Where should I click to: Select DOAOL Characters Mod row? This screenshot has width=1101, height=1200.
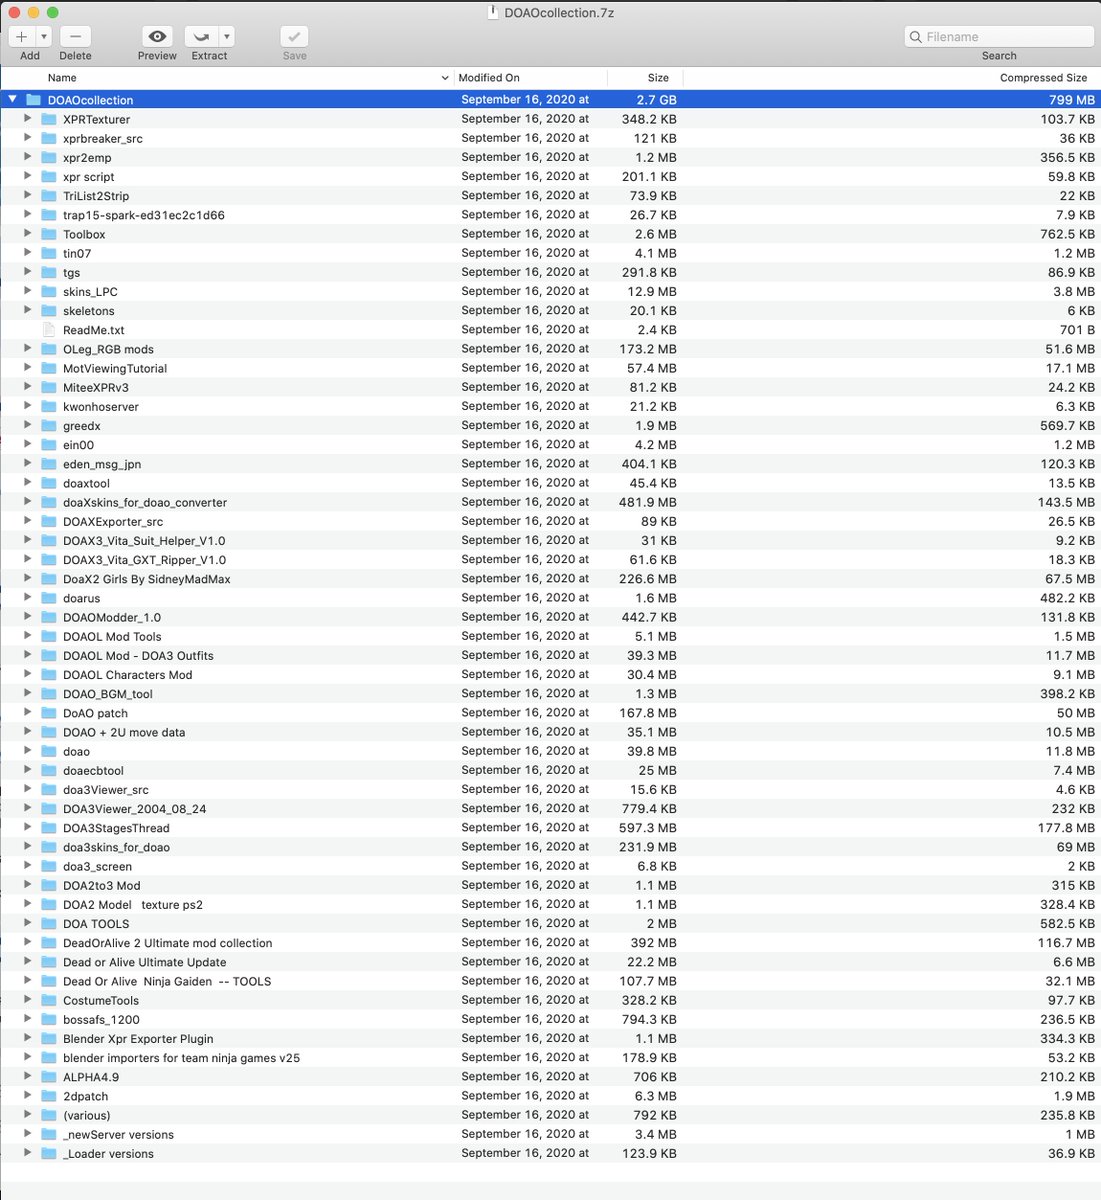coord(550,674)
